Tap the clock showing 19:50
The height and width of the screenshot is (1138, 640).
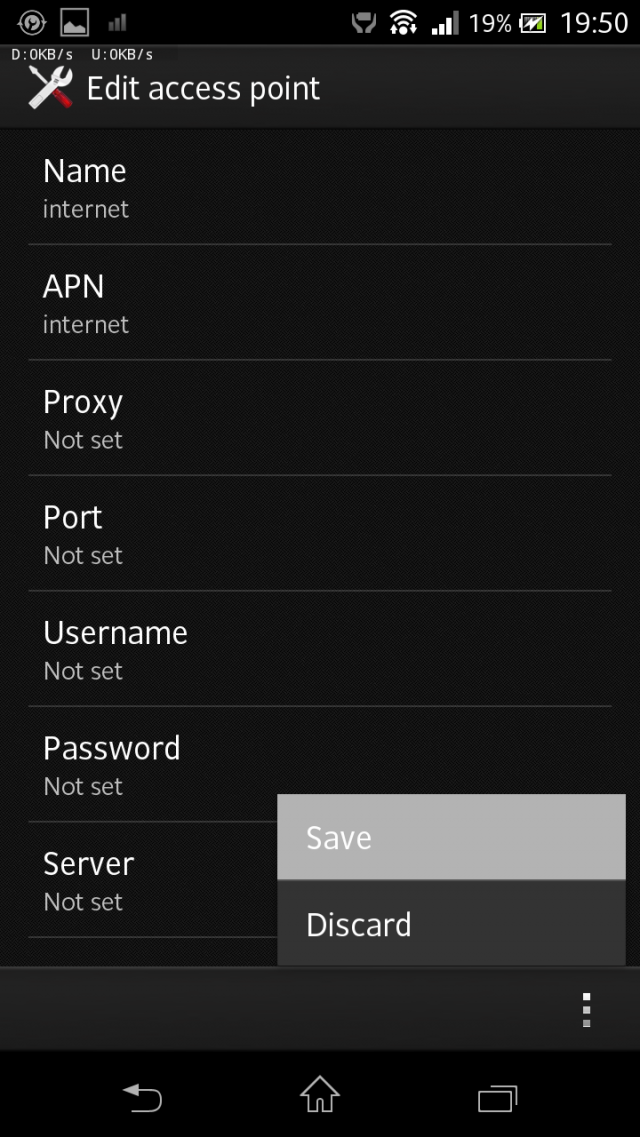(x=594, y=23)
